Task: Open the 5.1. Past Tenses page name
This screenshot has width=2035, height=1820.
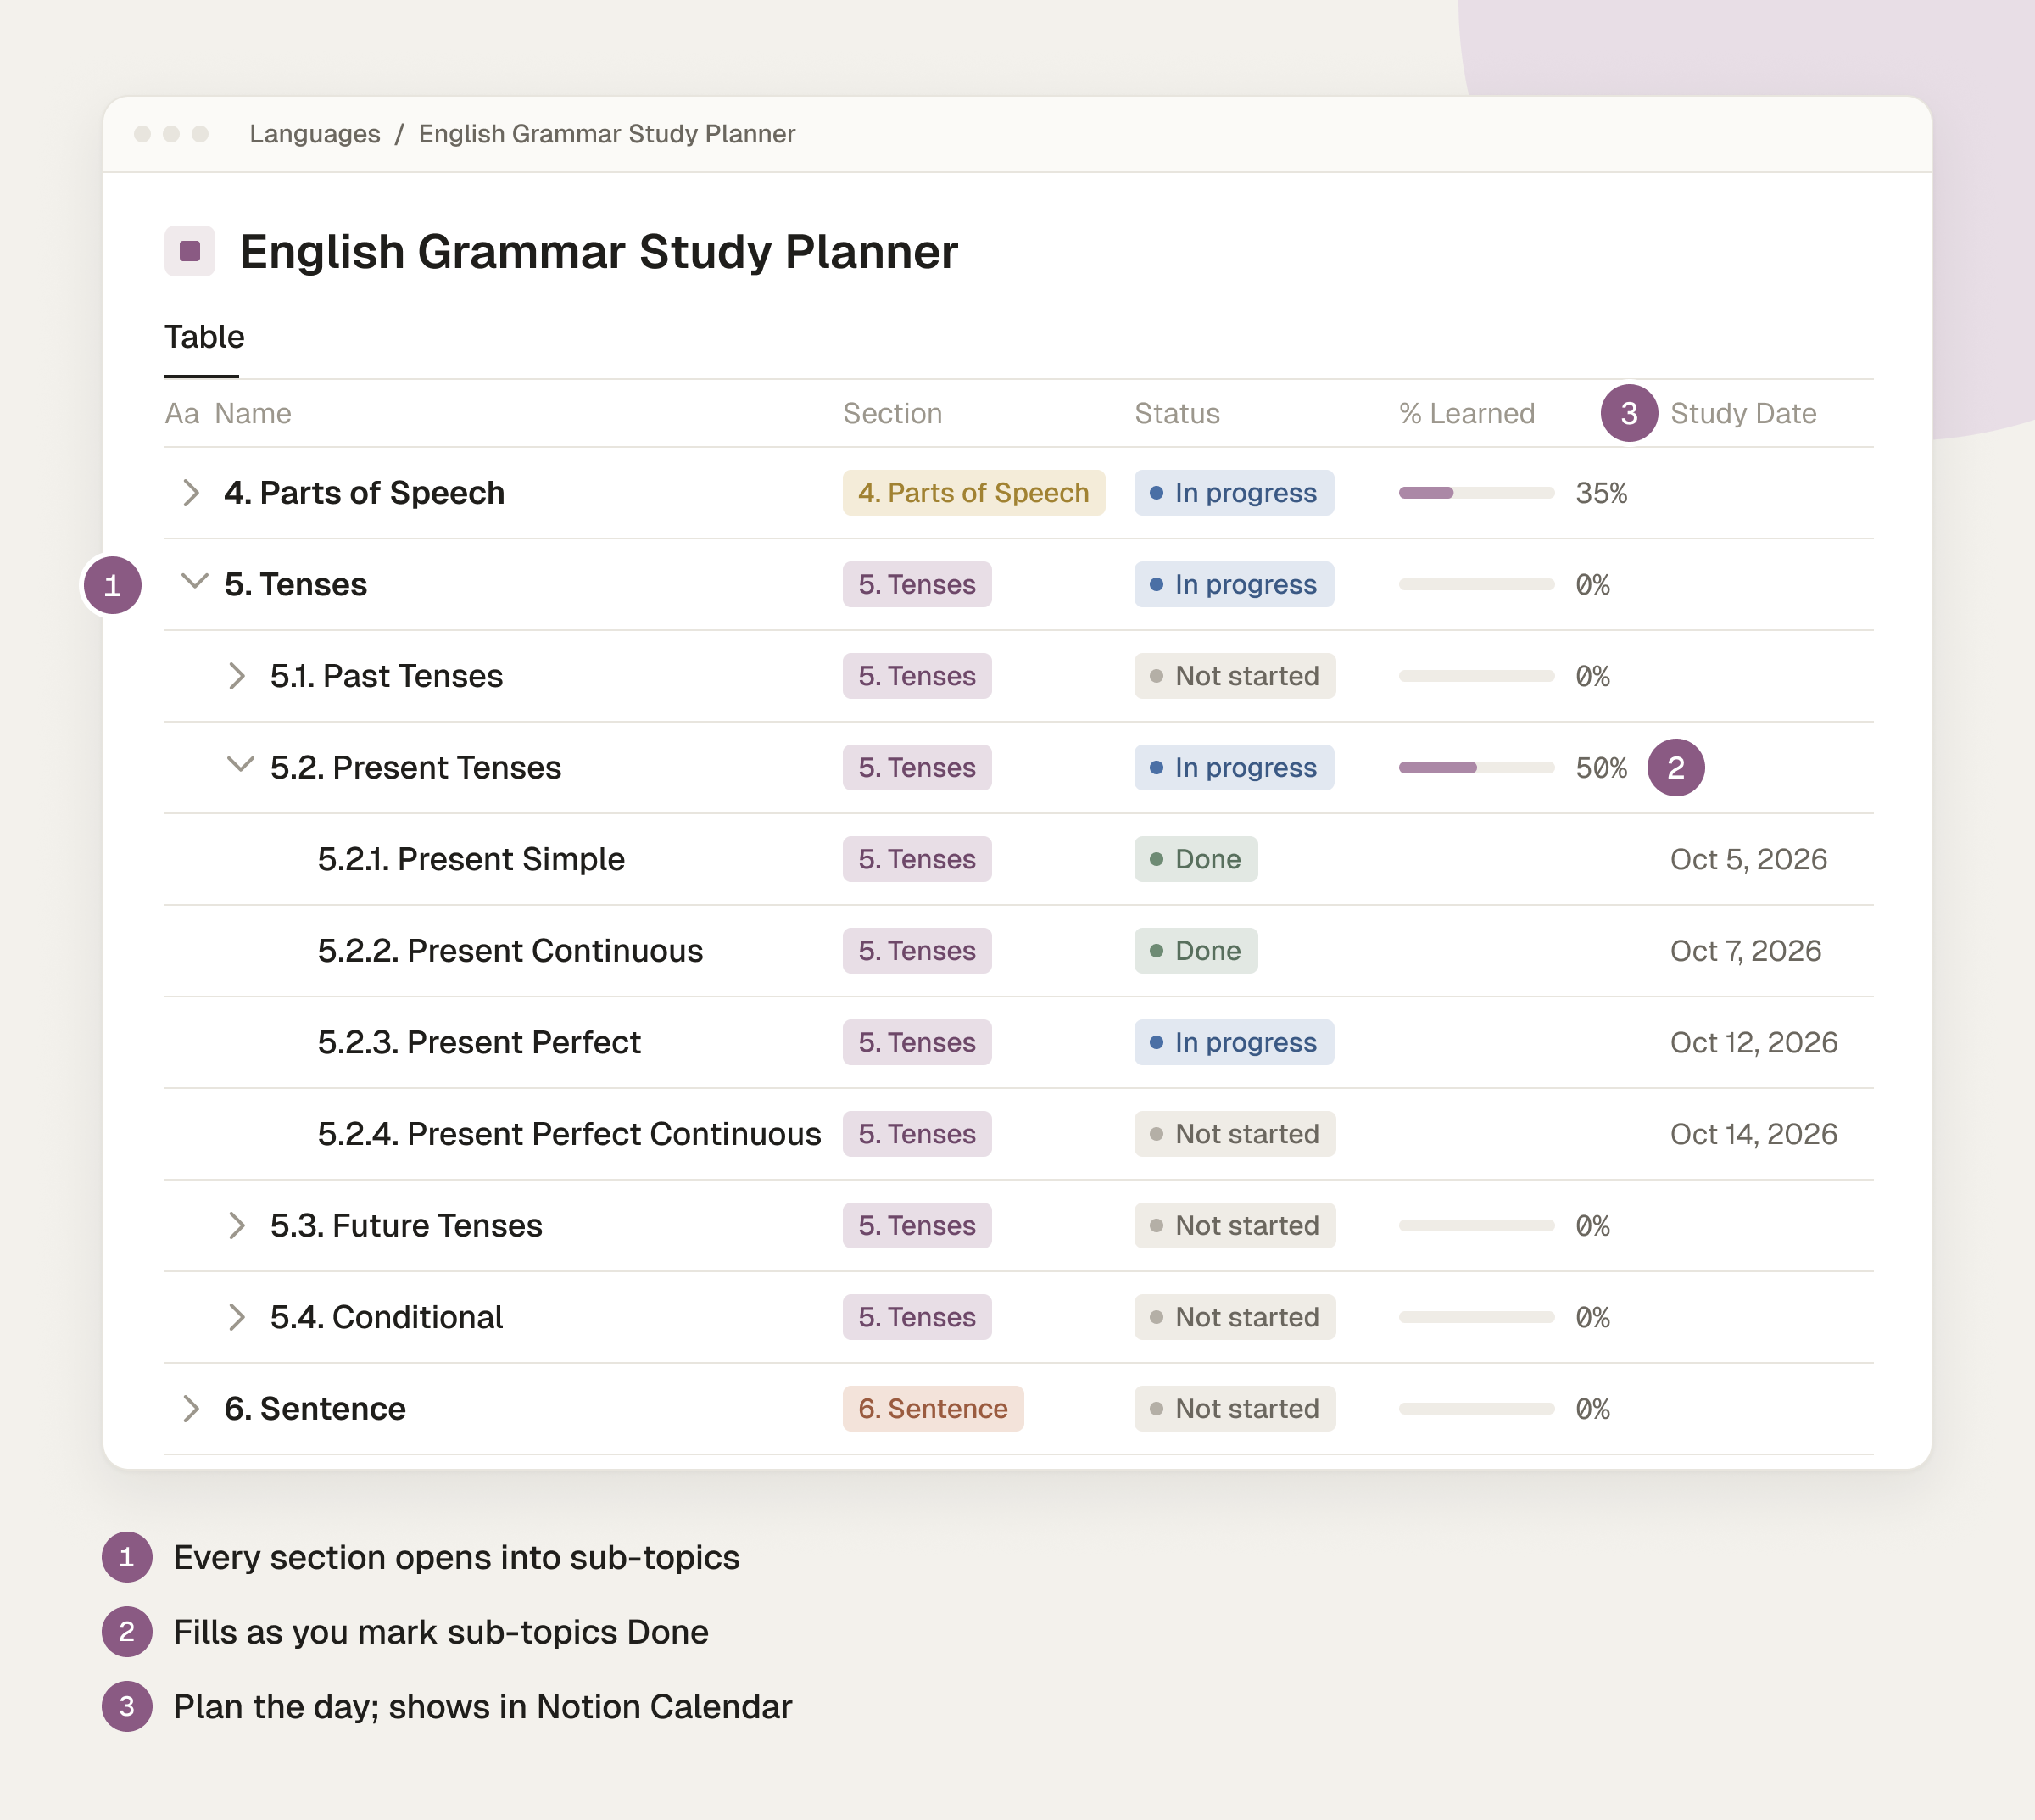Action: tap(386, 676)
